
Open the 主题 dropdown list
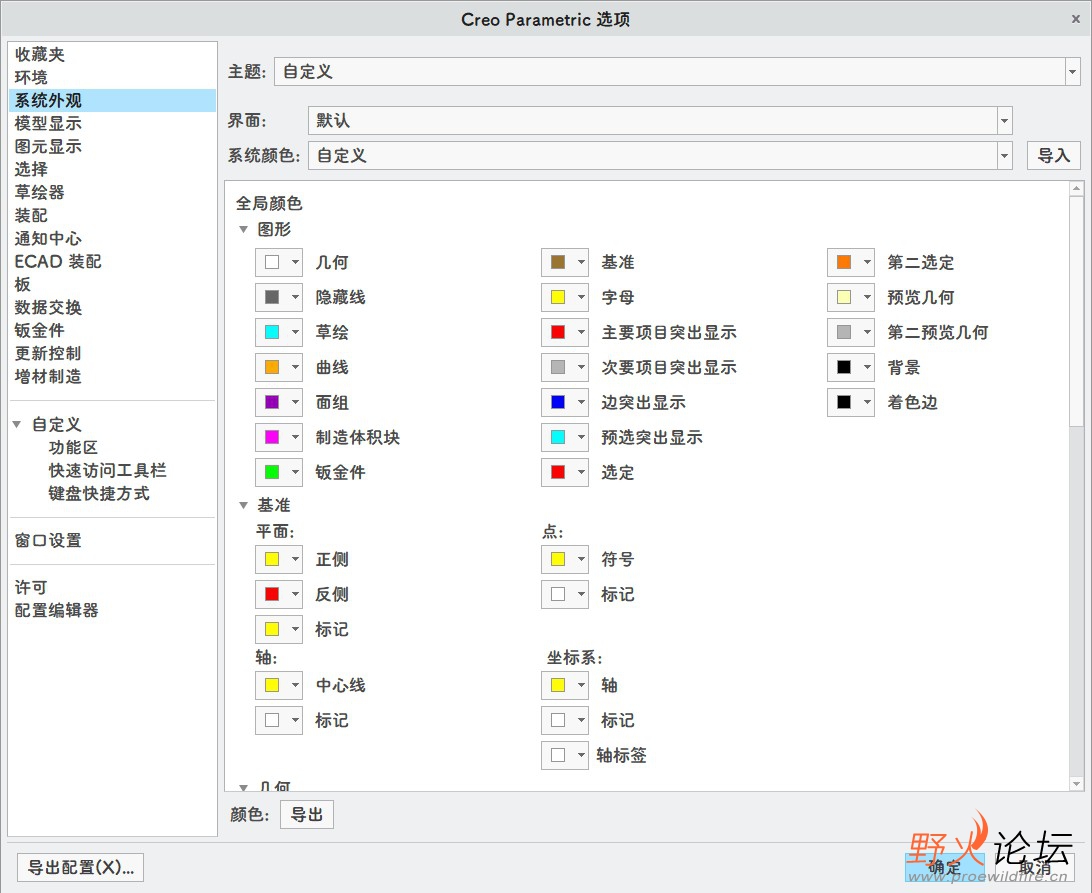[1072, 72]
